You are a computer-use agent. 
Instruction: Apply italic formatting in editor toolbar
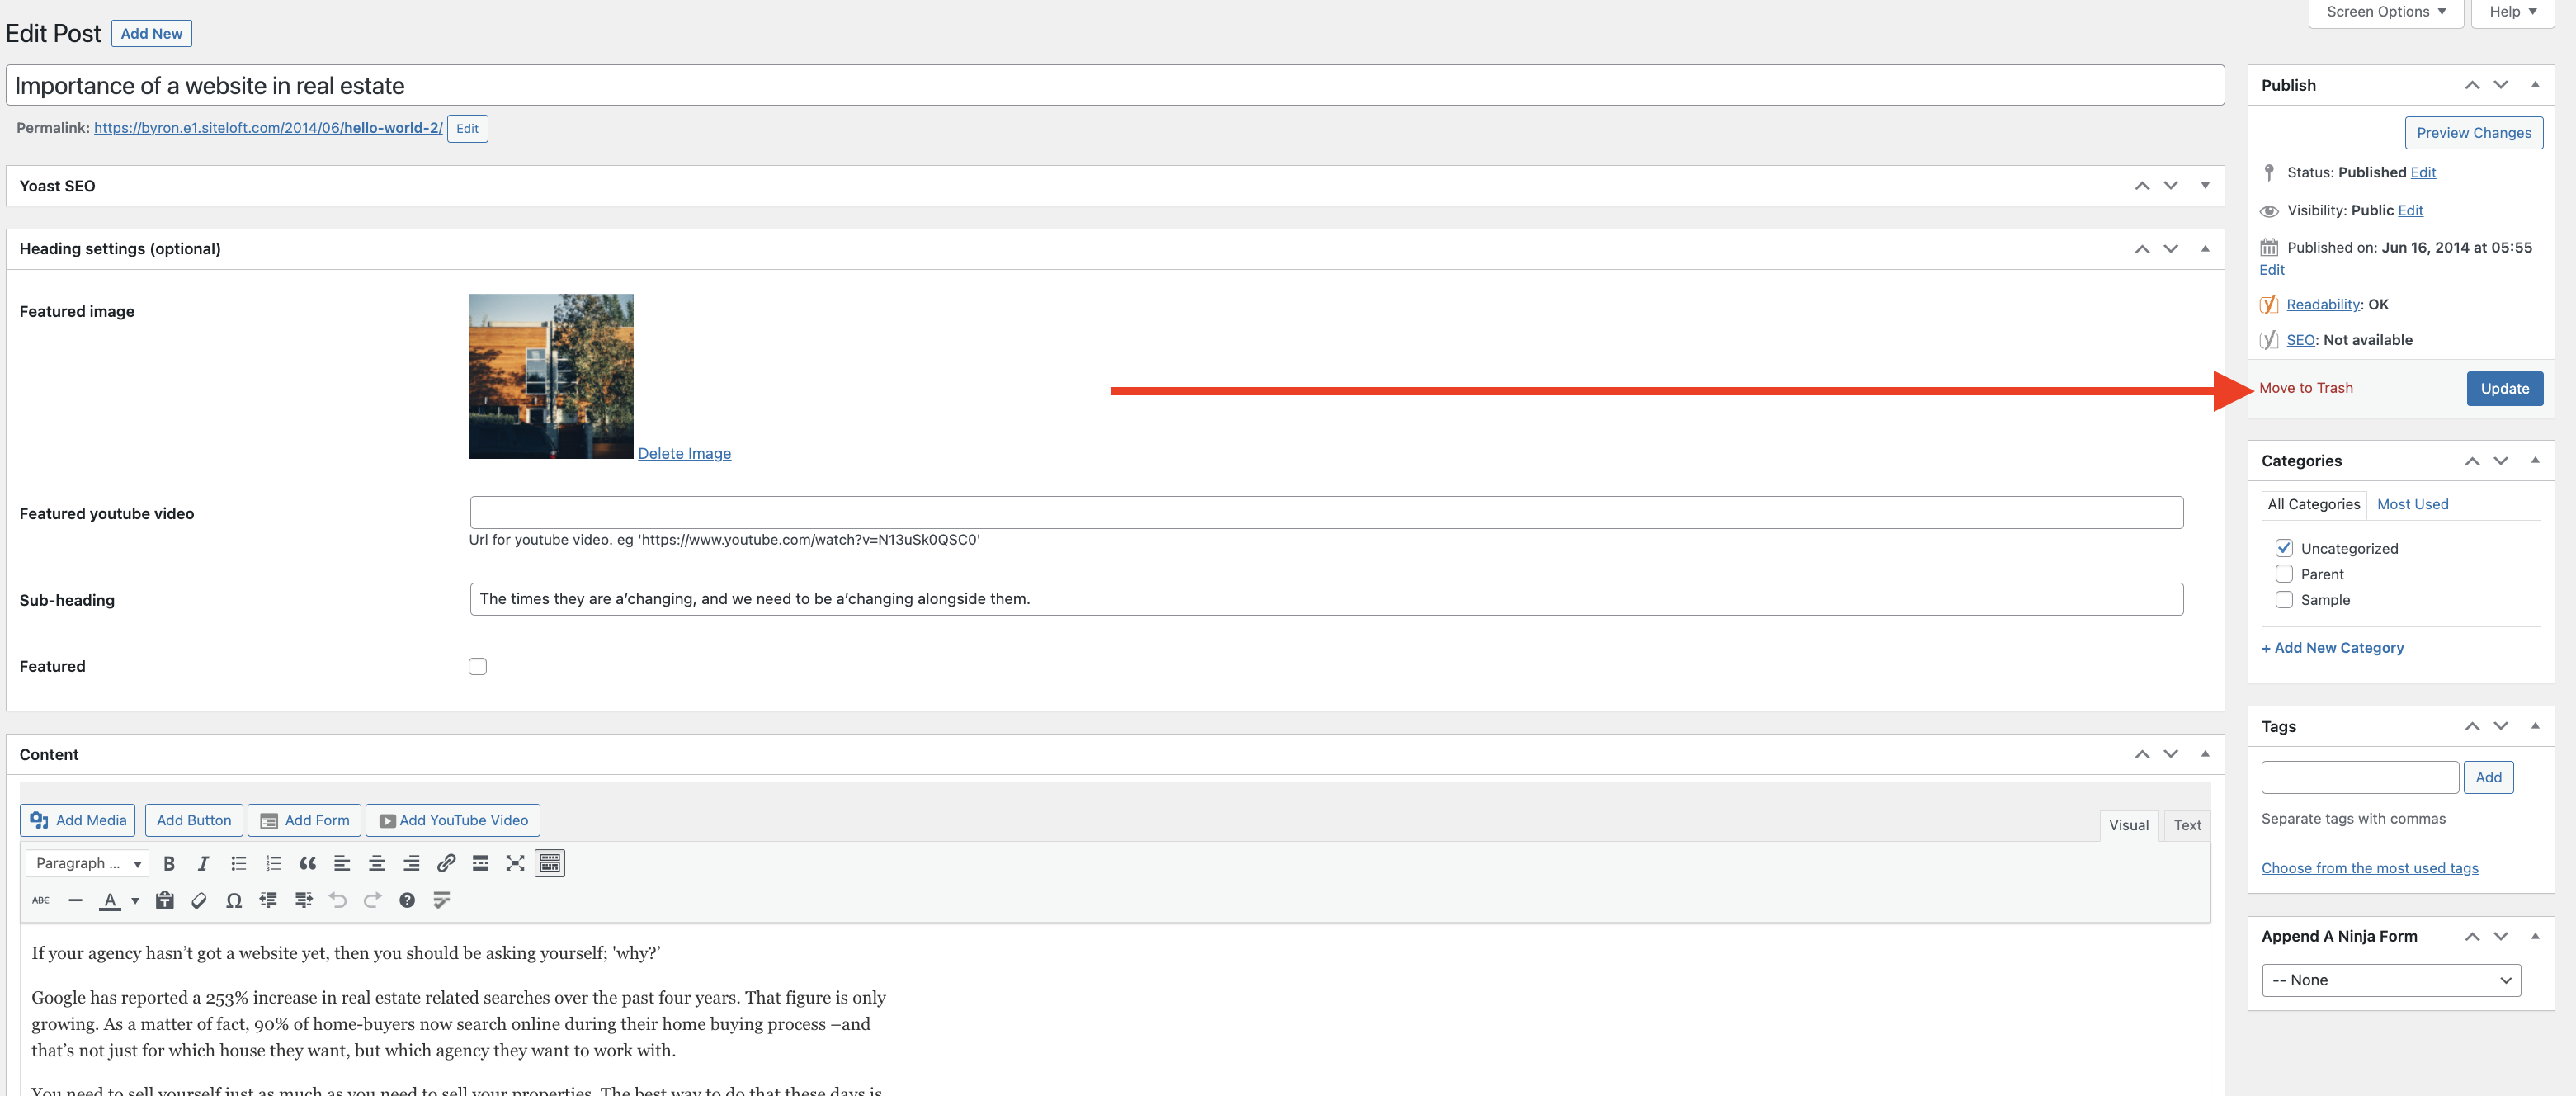pos(203,863)
